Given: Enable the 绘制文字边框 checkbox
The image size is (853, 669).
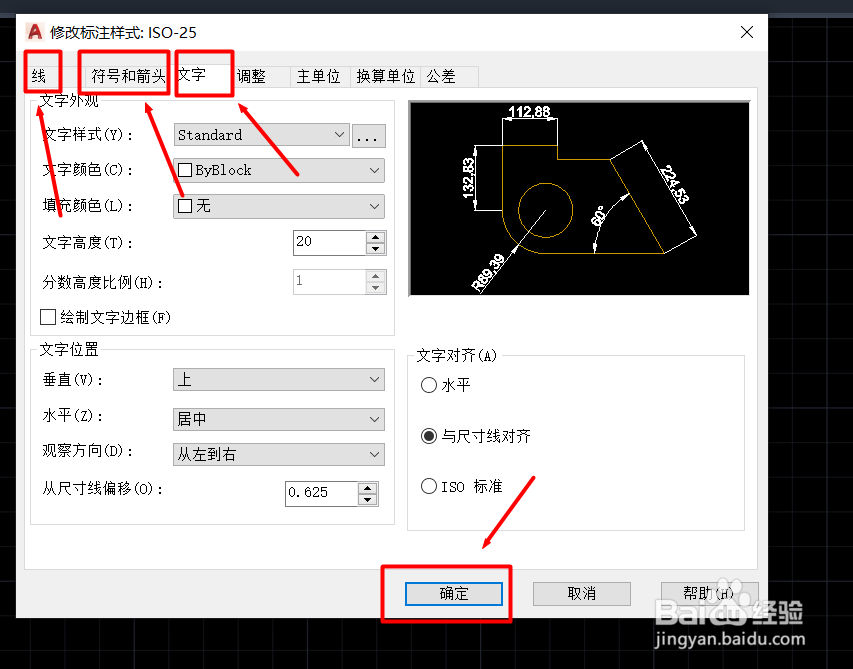Looking at the screenshot, I should [x=47, y=317].
